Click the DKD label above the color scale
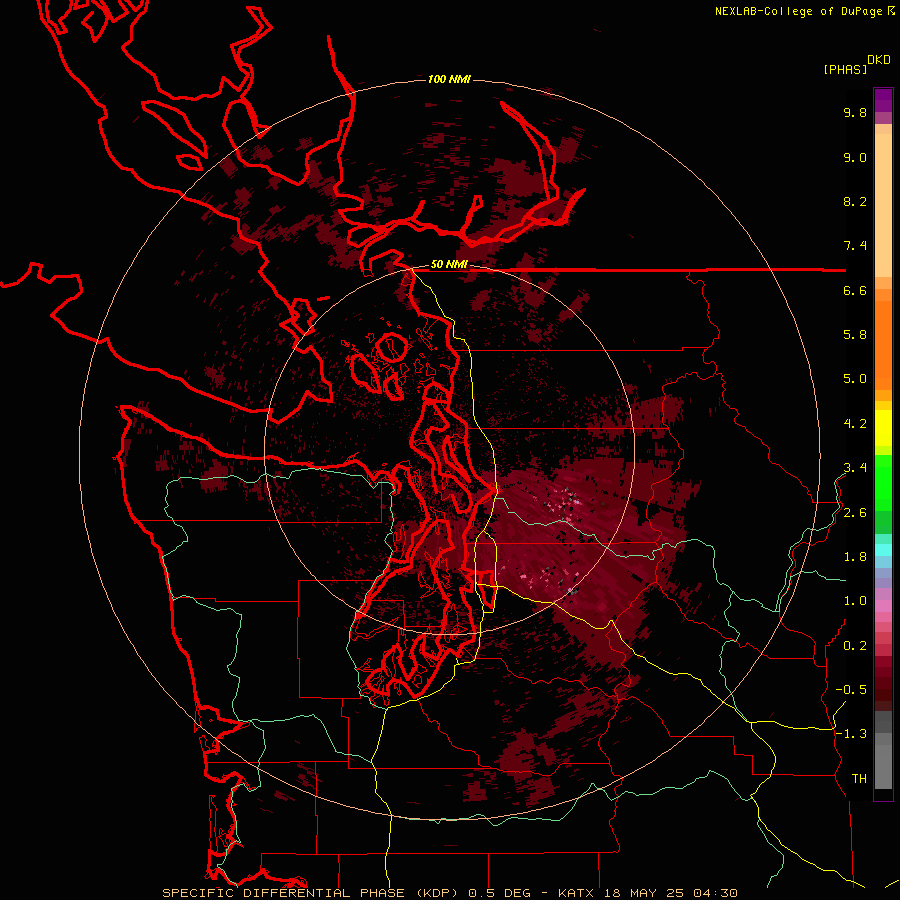This screenshot has height=900, width=900. pyautogui.click(x=878, y=60)
